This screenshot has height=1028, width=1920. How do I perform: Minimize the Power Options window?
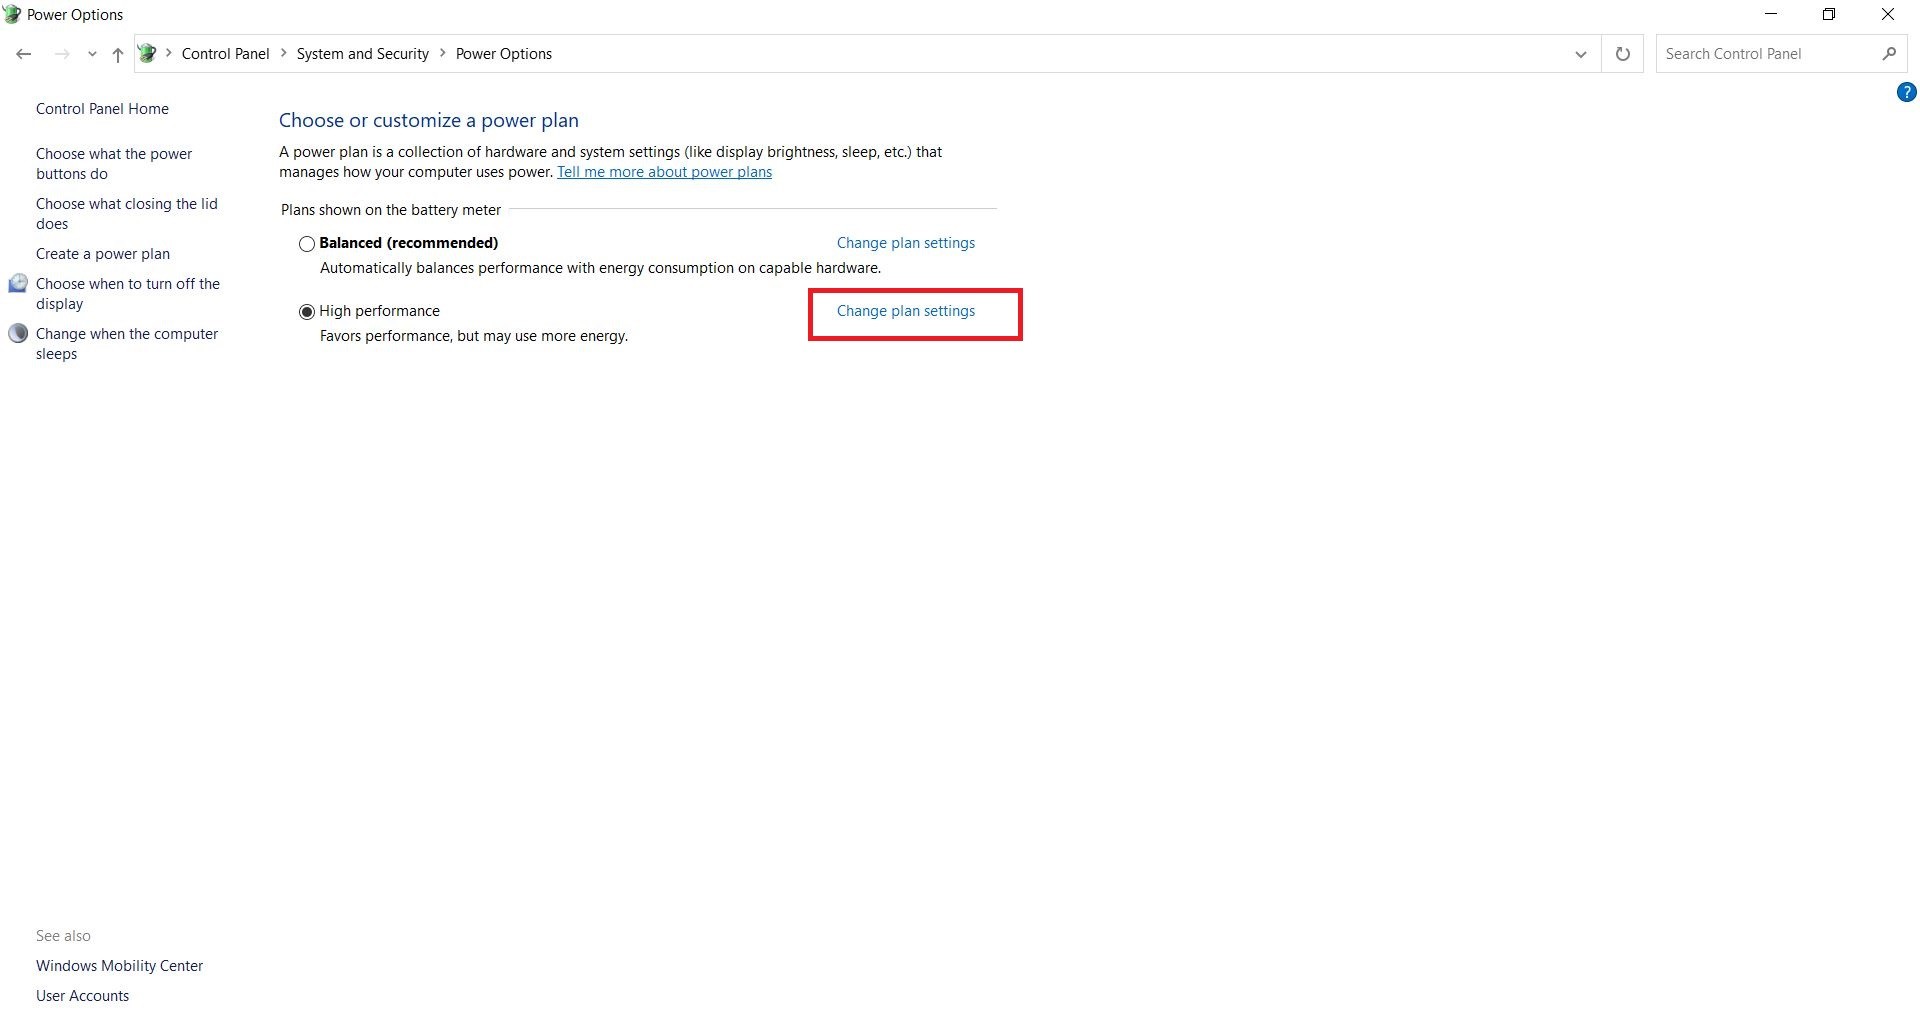pos(1771,14)
